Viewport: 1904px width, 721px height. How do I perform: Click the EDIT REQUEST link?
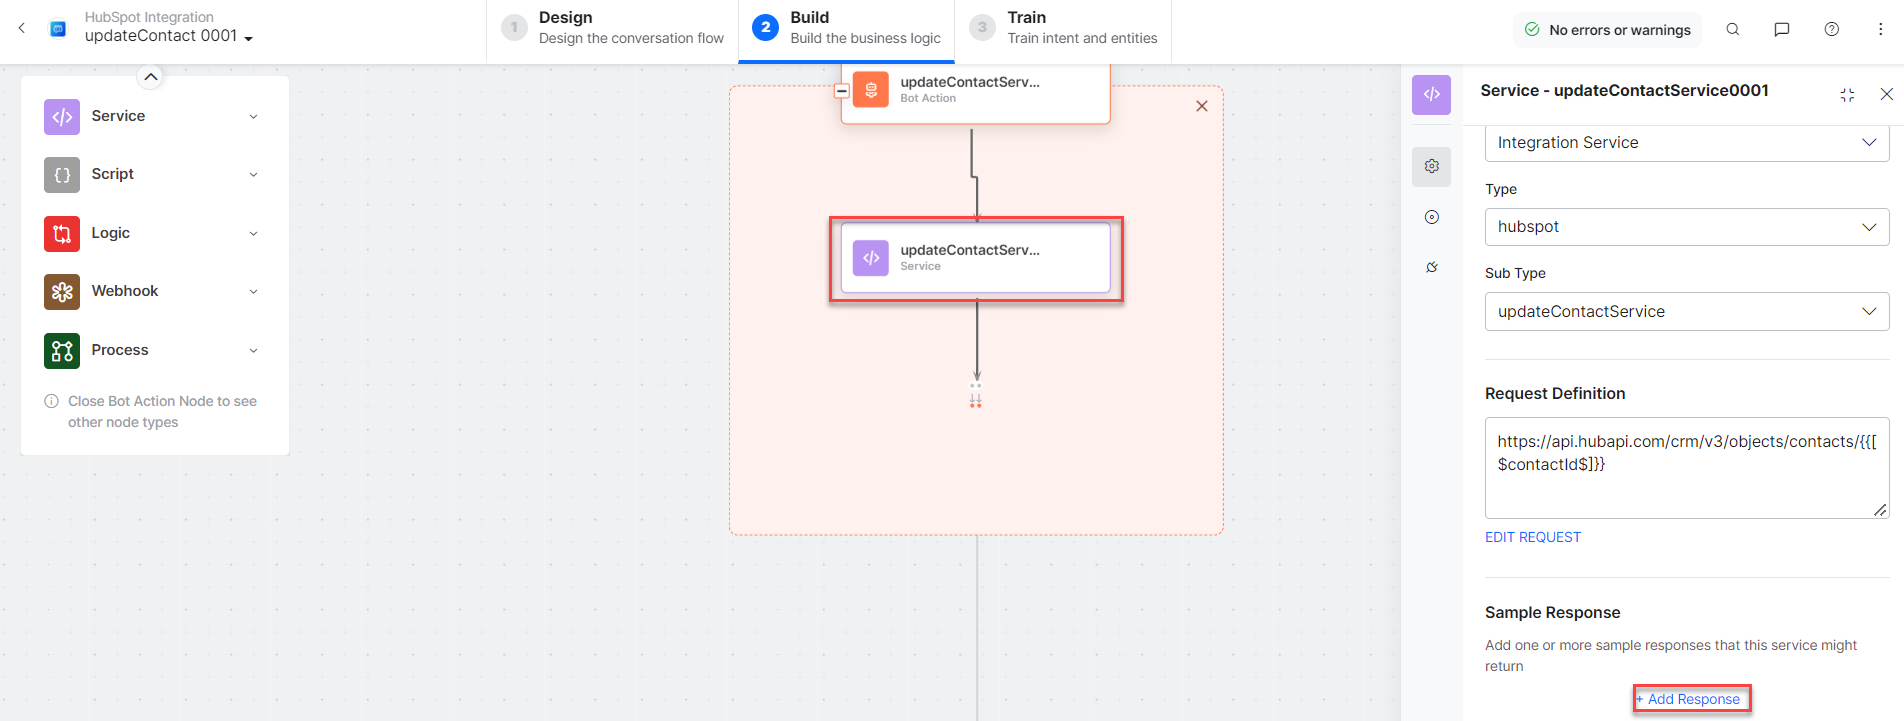1532,537
